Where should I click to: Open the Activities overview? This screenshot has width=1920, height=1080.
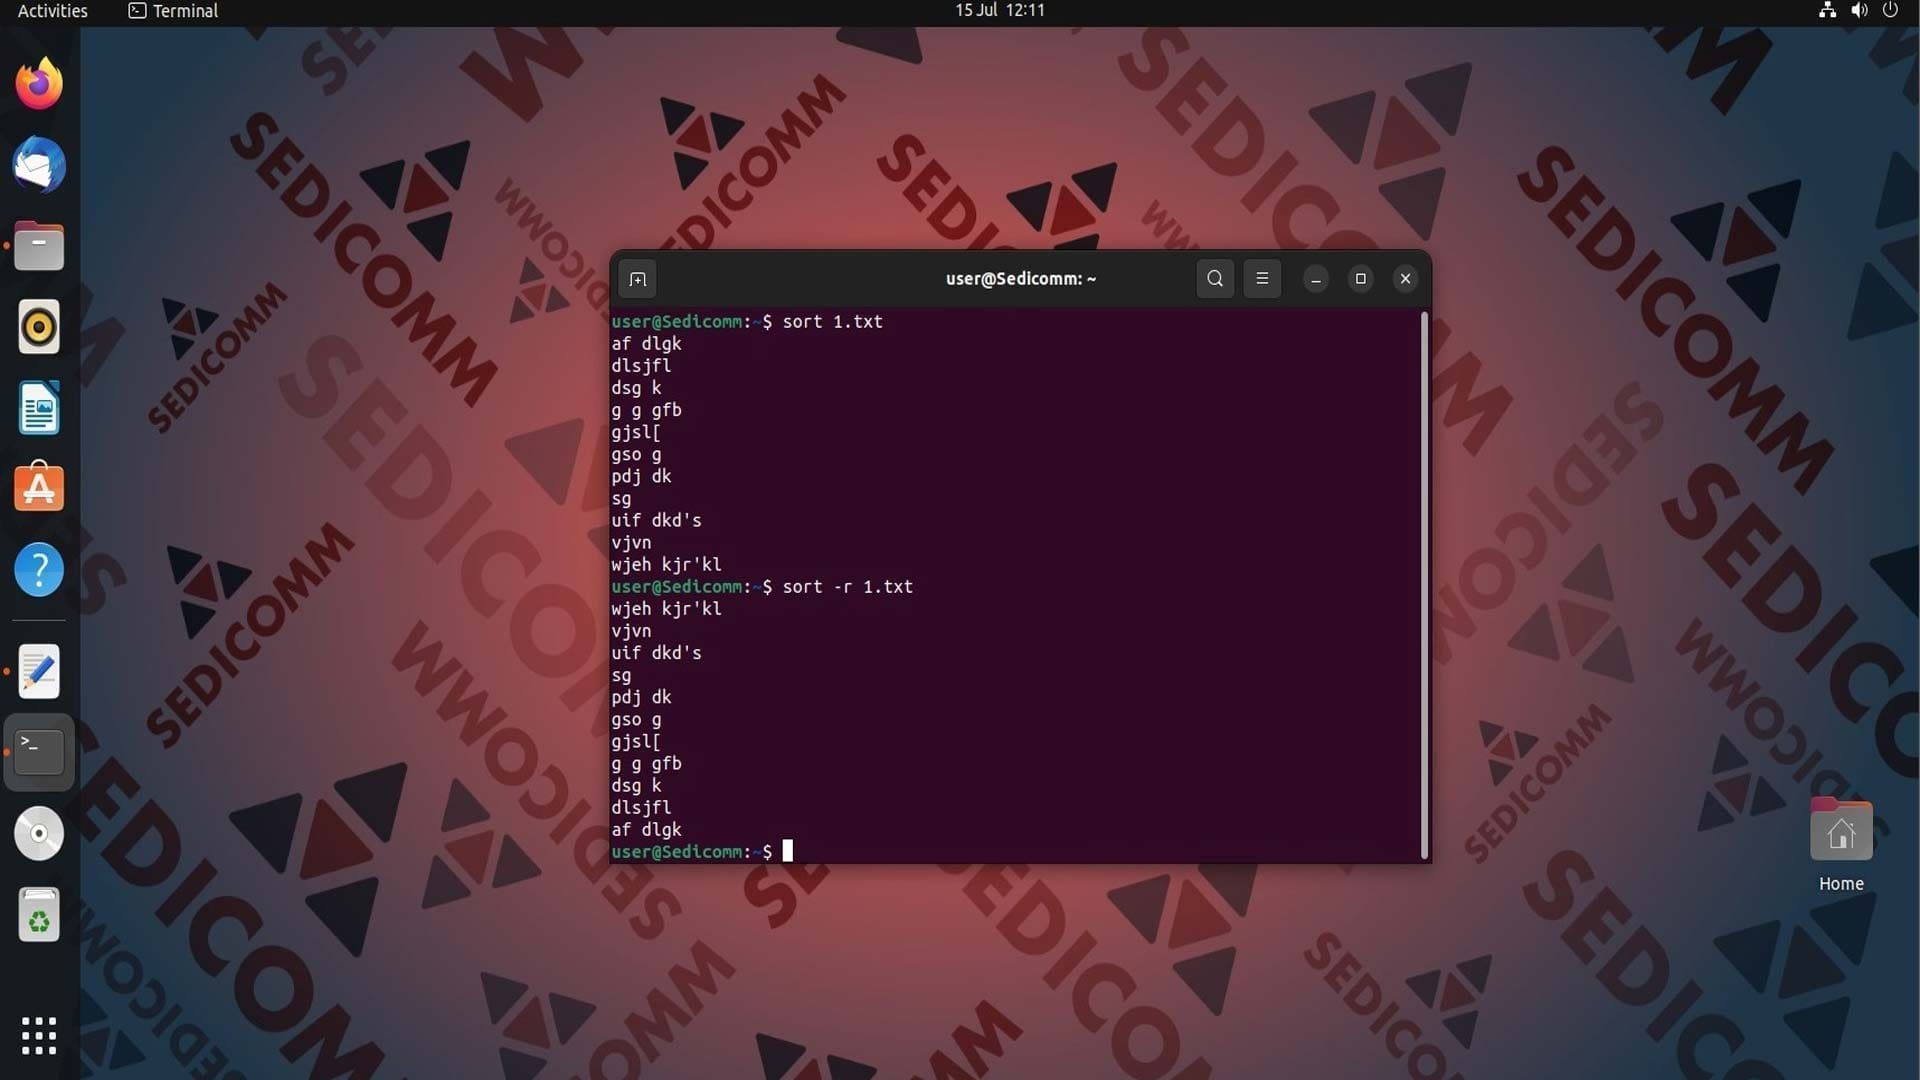click(x=53, y=11)
